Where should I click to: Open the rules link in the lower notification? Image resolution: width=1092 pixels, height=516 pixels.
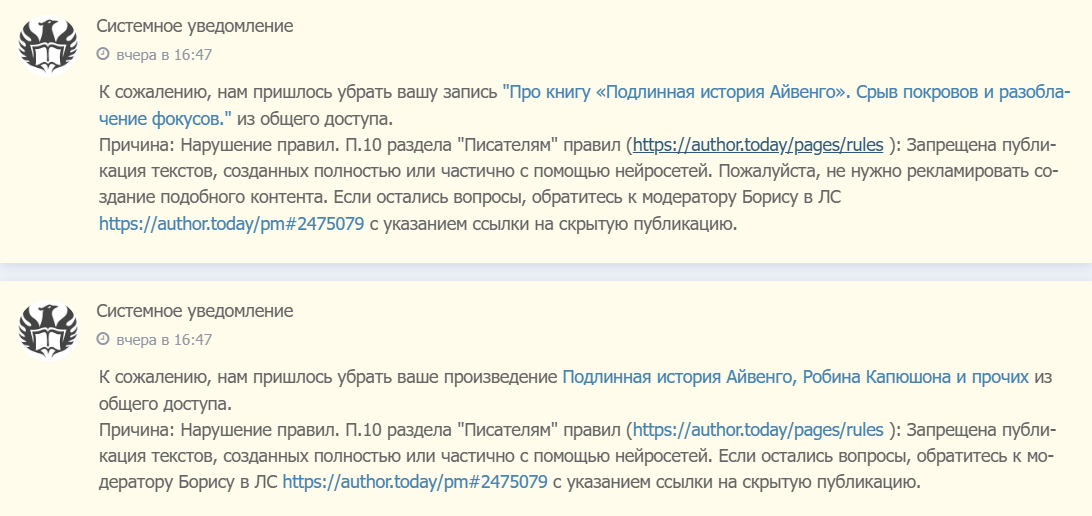tap(758, 430)
